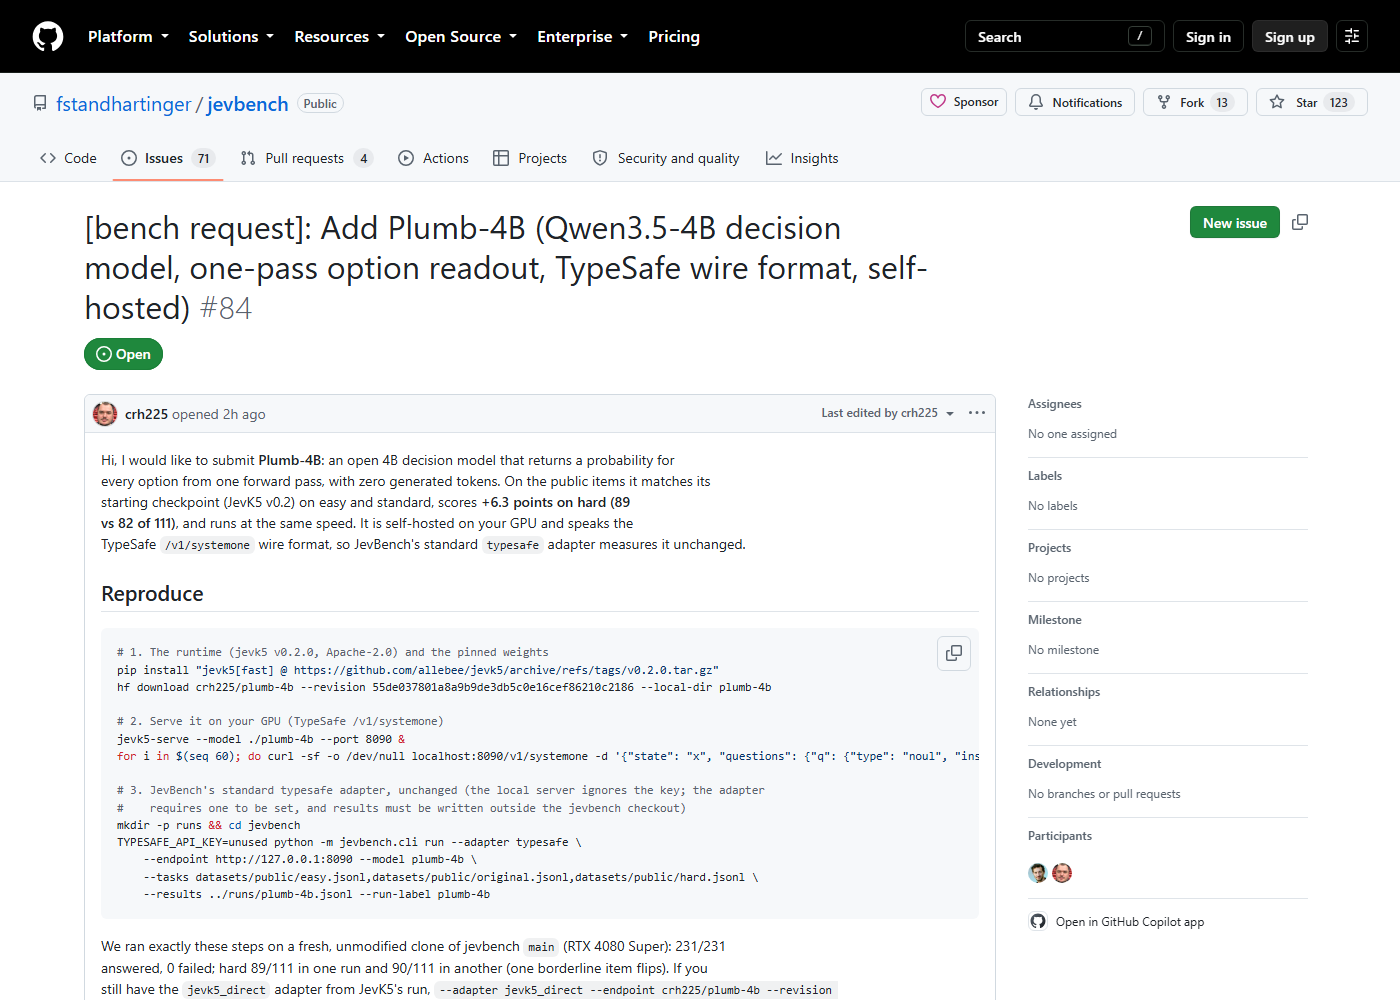Create a New issue

click(x=1235, y=222)
